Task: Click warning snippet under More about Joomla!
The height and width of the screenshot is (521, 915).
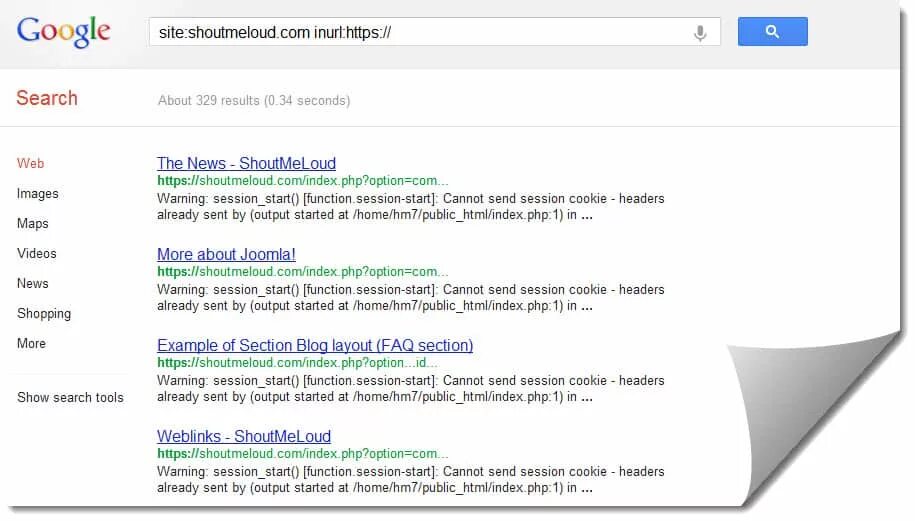Action: click(411, 298)
